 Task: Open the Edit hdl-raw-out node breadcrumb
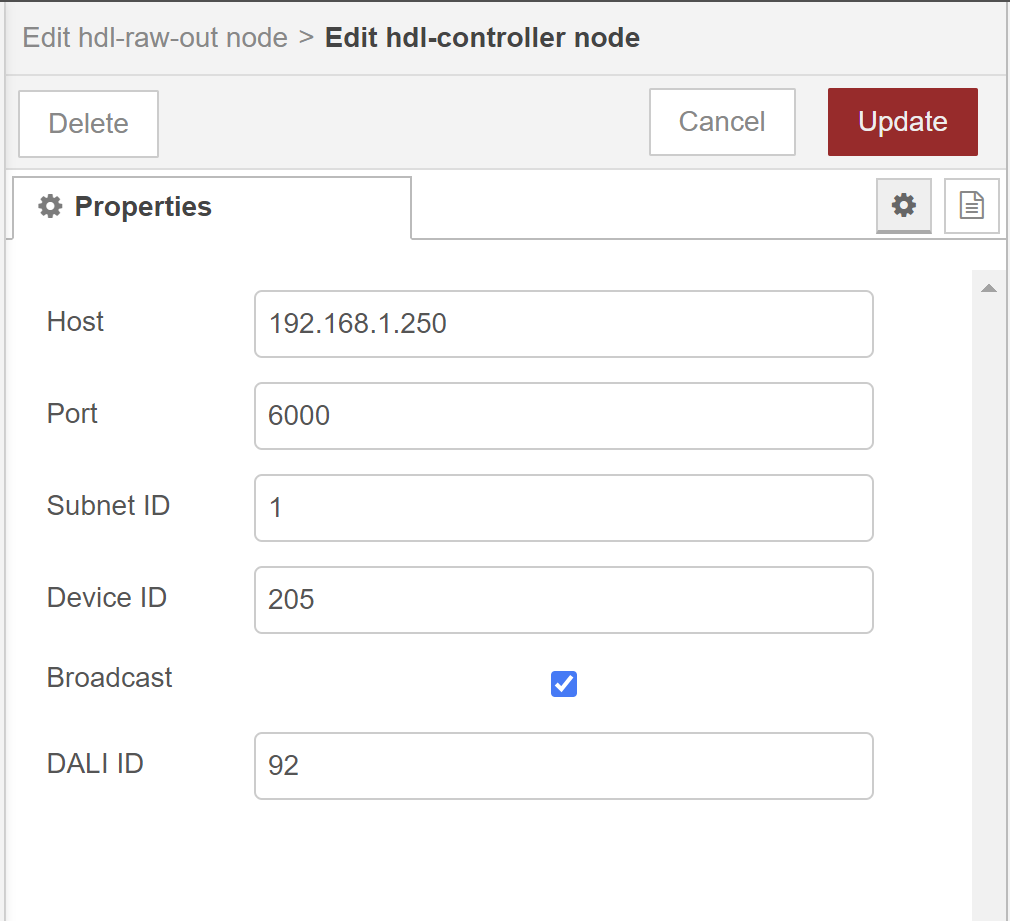154,37
